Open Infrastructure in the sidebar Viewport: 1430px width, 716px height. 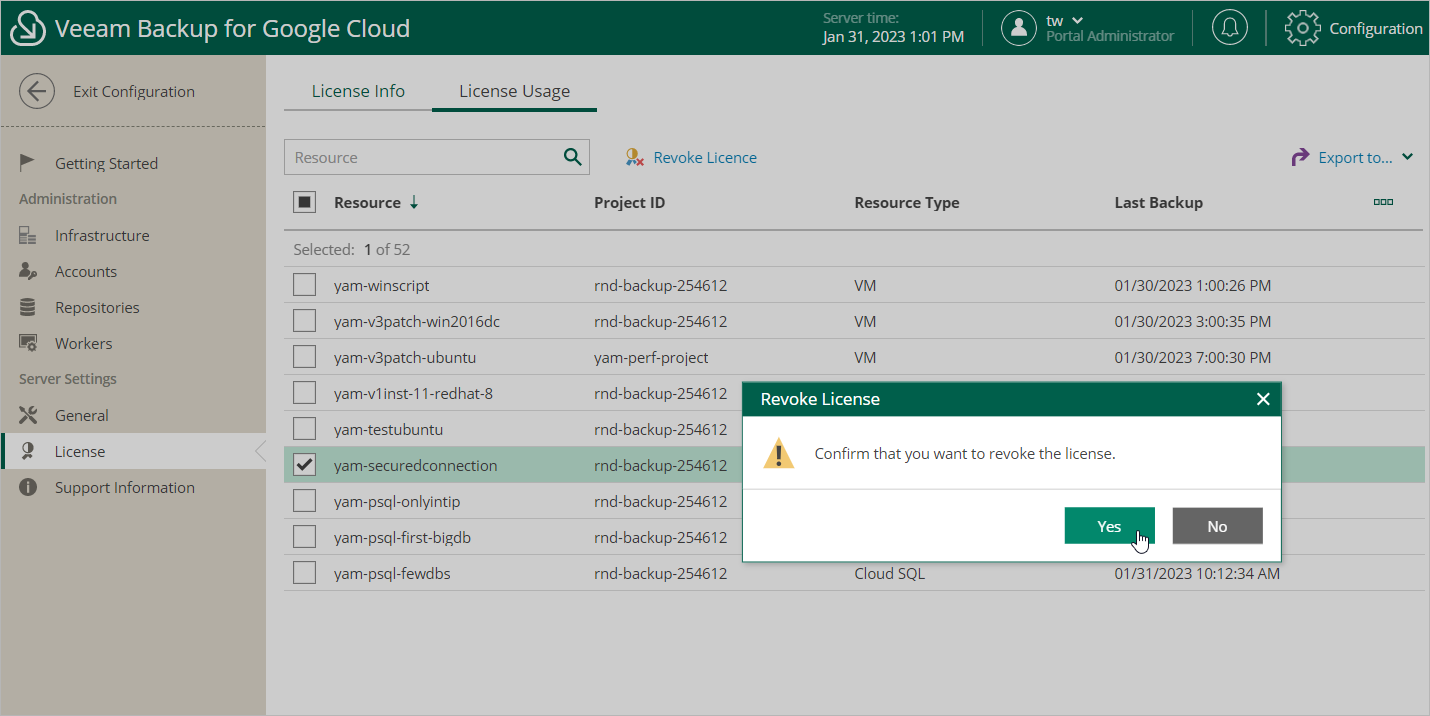coord(101,236)
